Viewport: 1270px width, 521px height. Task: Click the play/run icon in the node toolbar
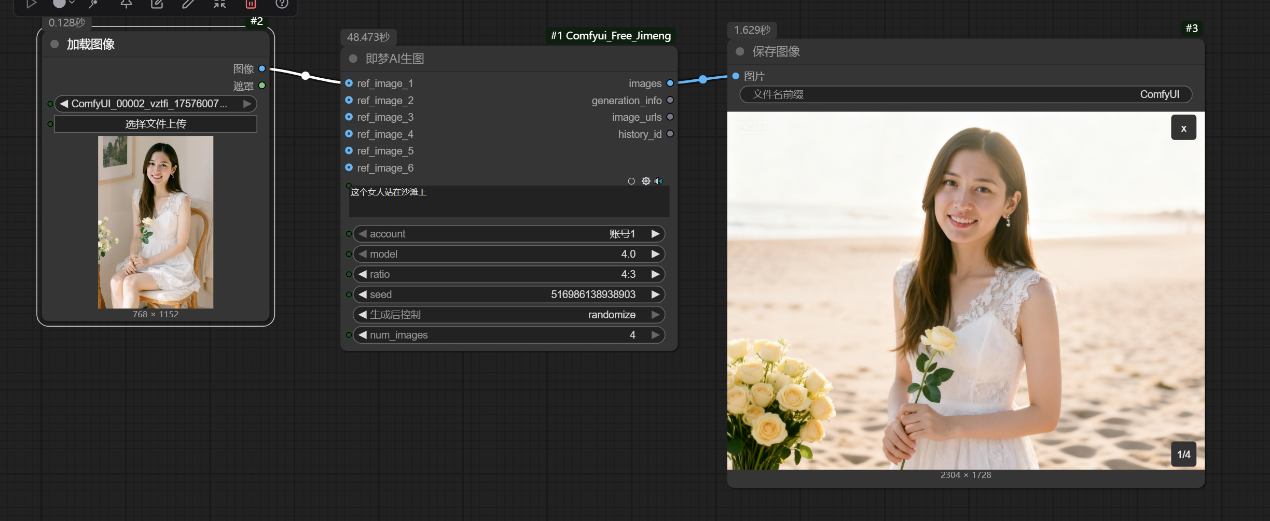pyautogui.click(x=31, y=4)
